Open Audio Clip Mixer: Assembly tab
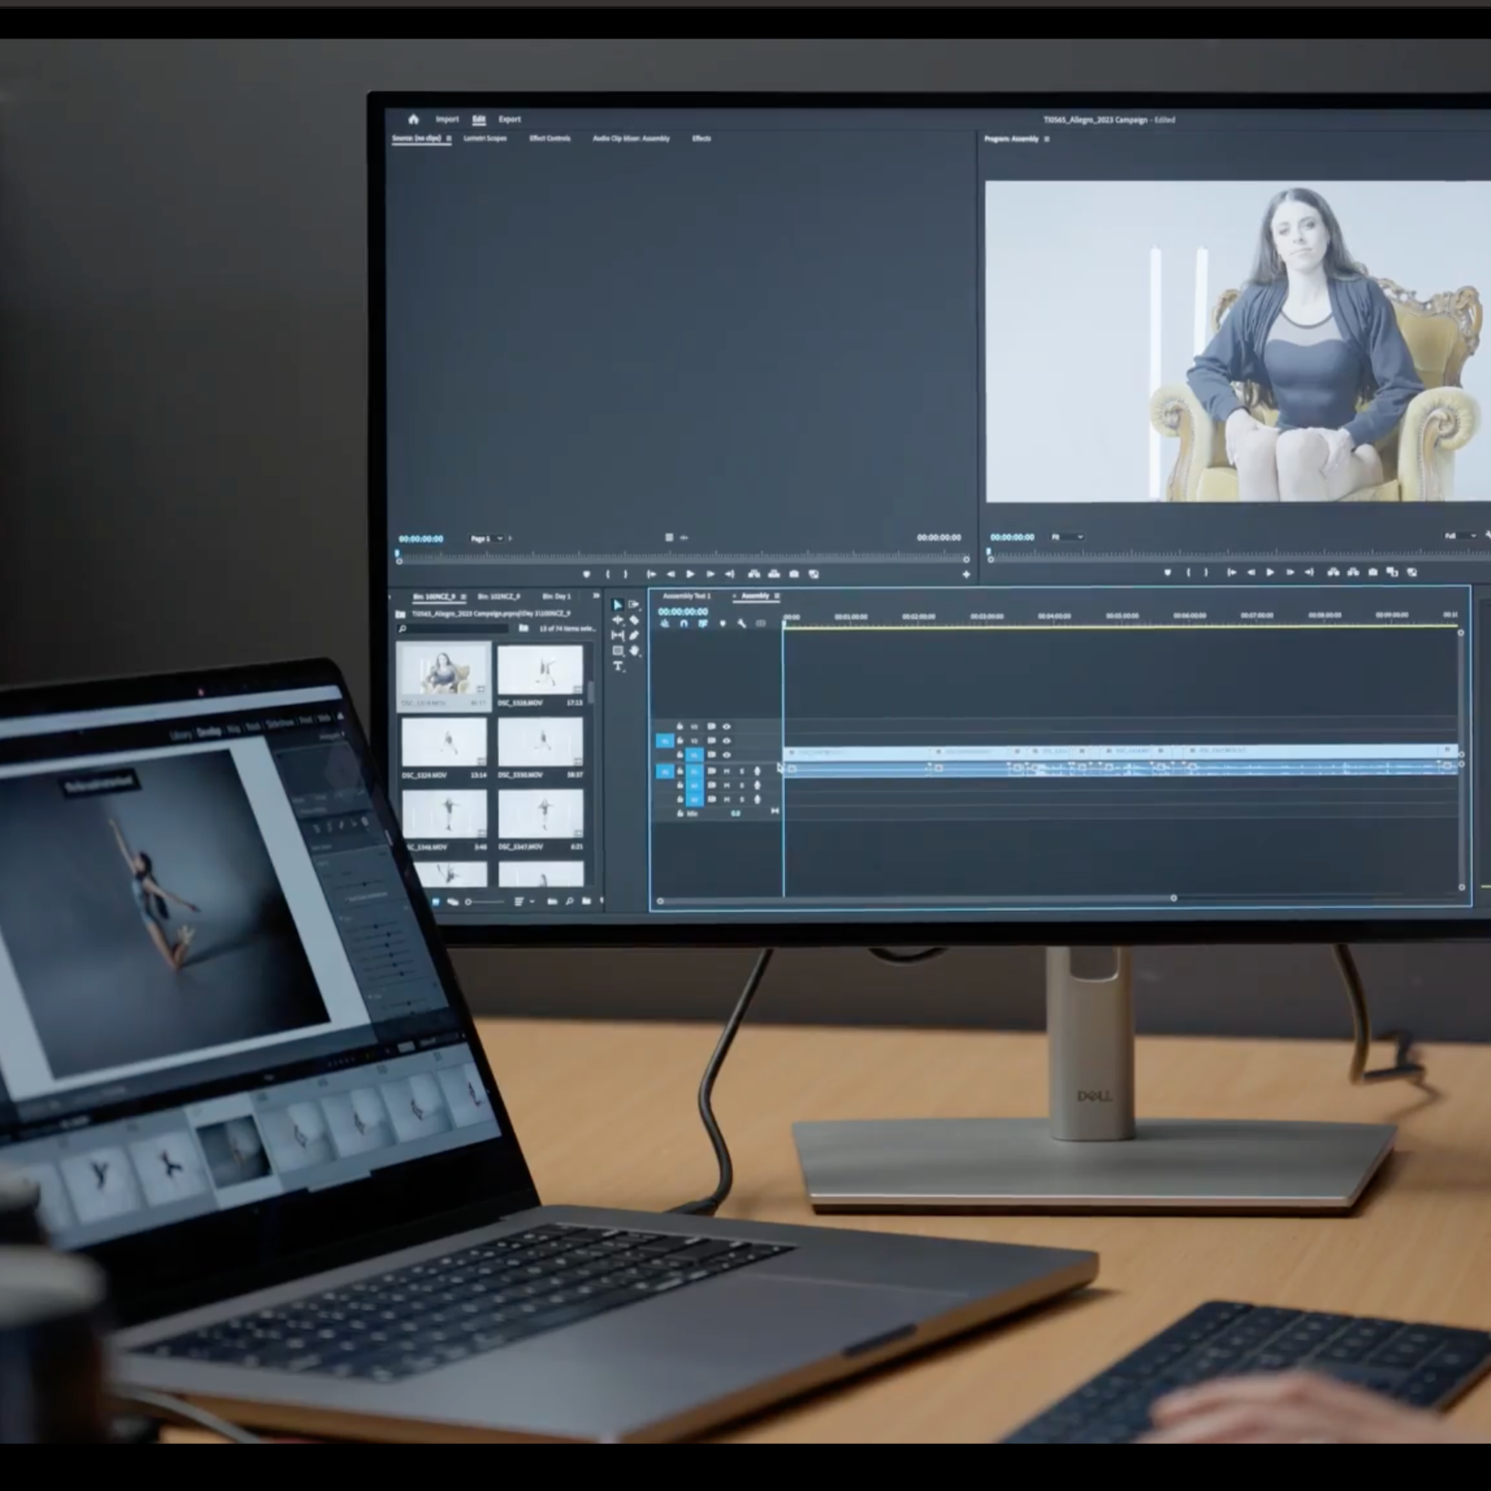The width and height of the screenshot is (1491, 1491). [x=631, y=138]
